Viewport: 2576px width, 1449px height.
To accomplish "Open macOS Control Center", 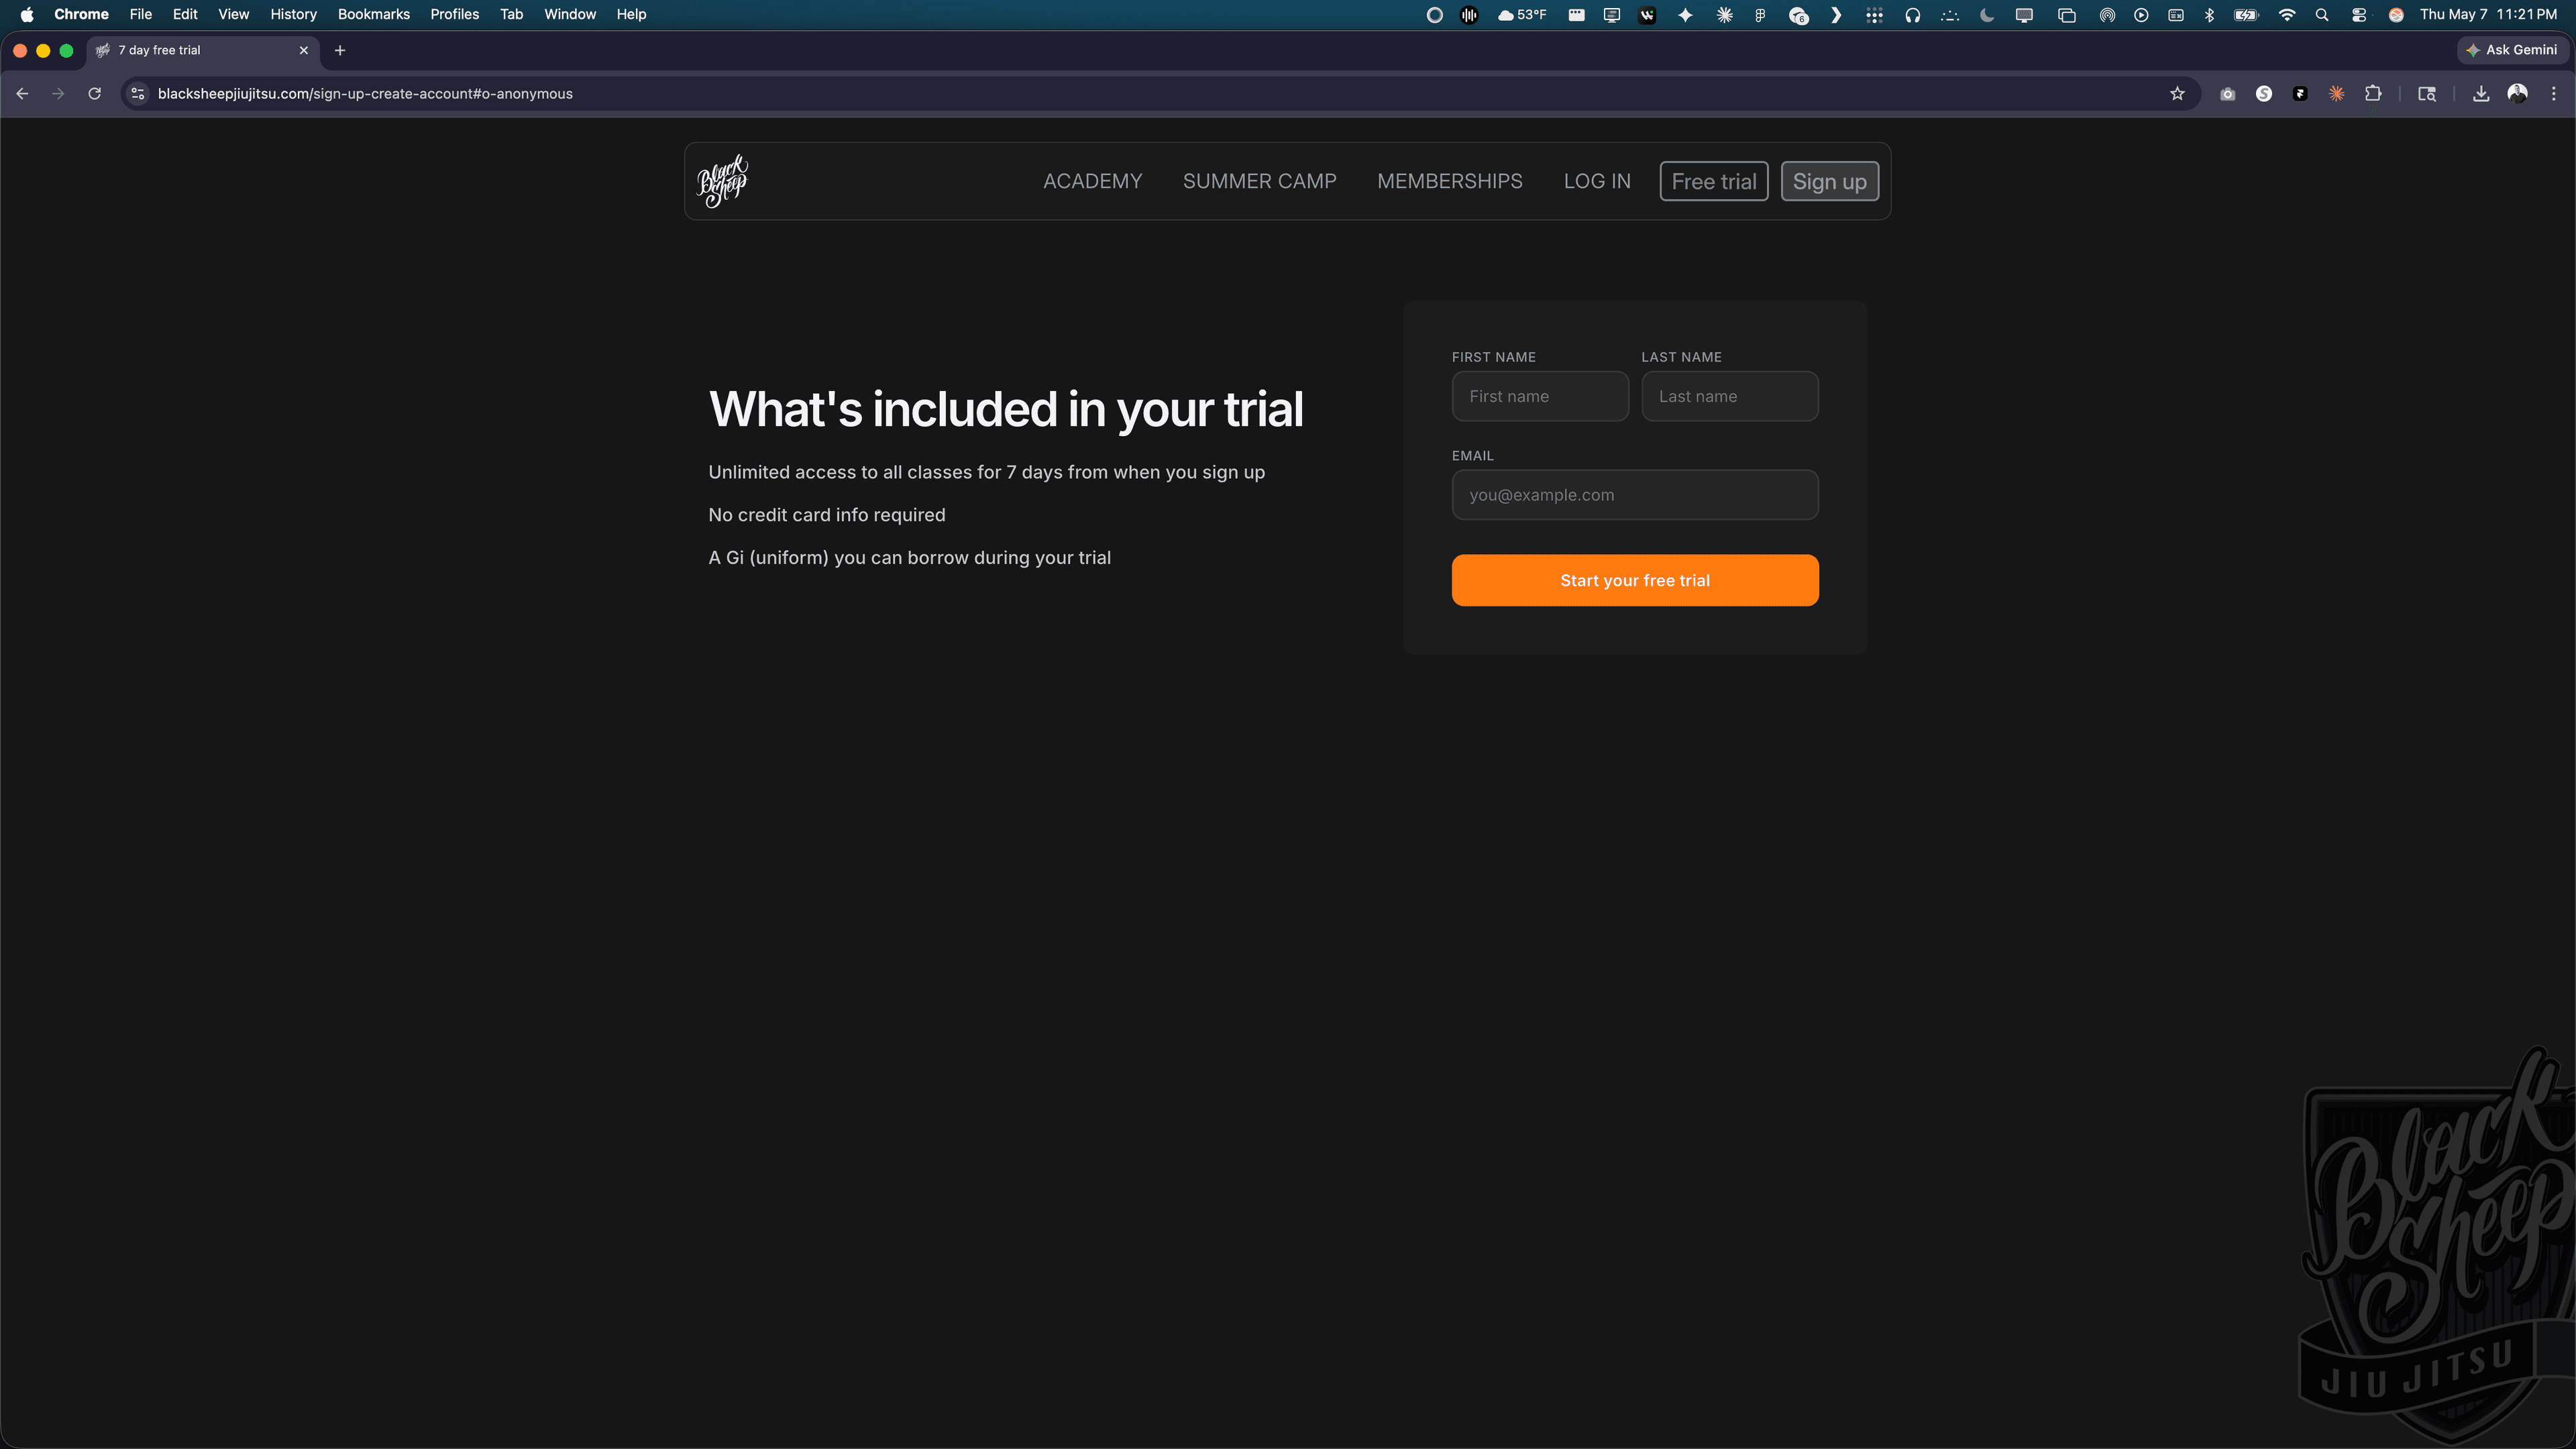I will coord(2359,15).
